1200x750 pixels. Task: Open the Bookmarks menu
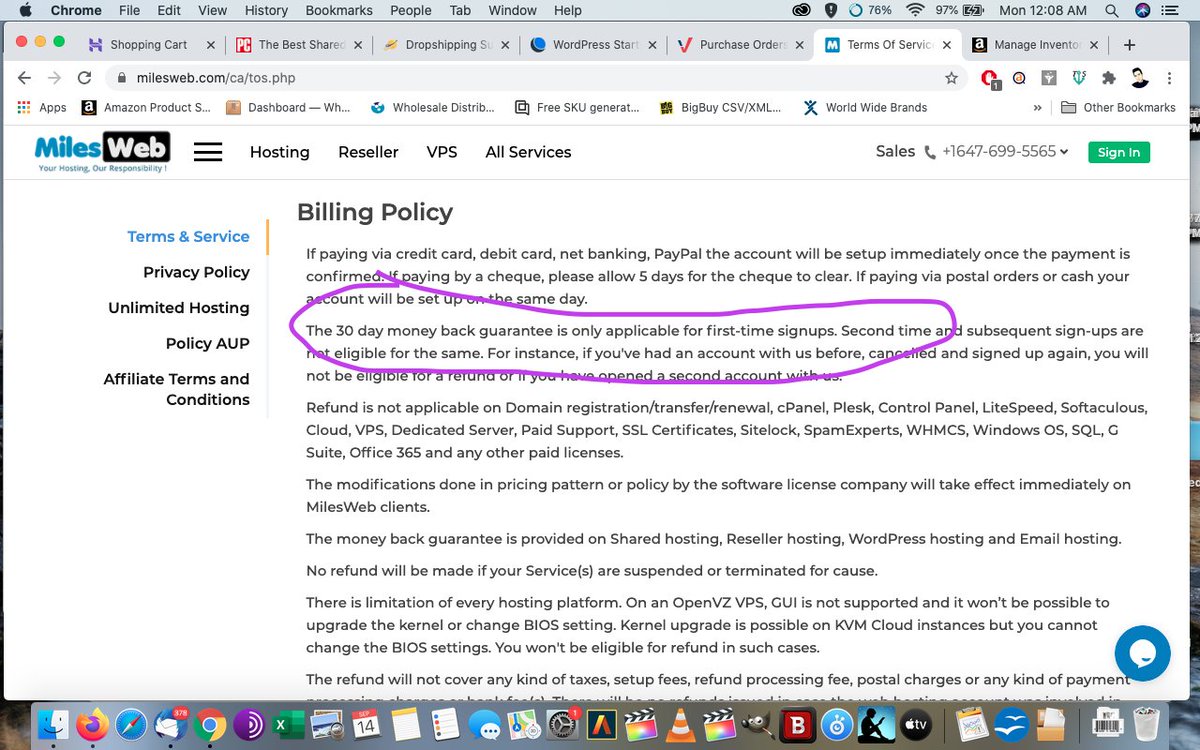[x=339, y=10]
